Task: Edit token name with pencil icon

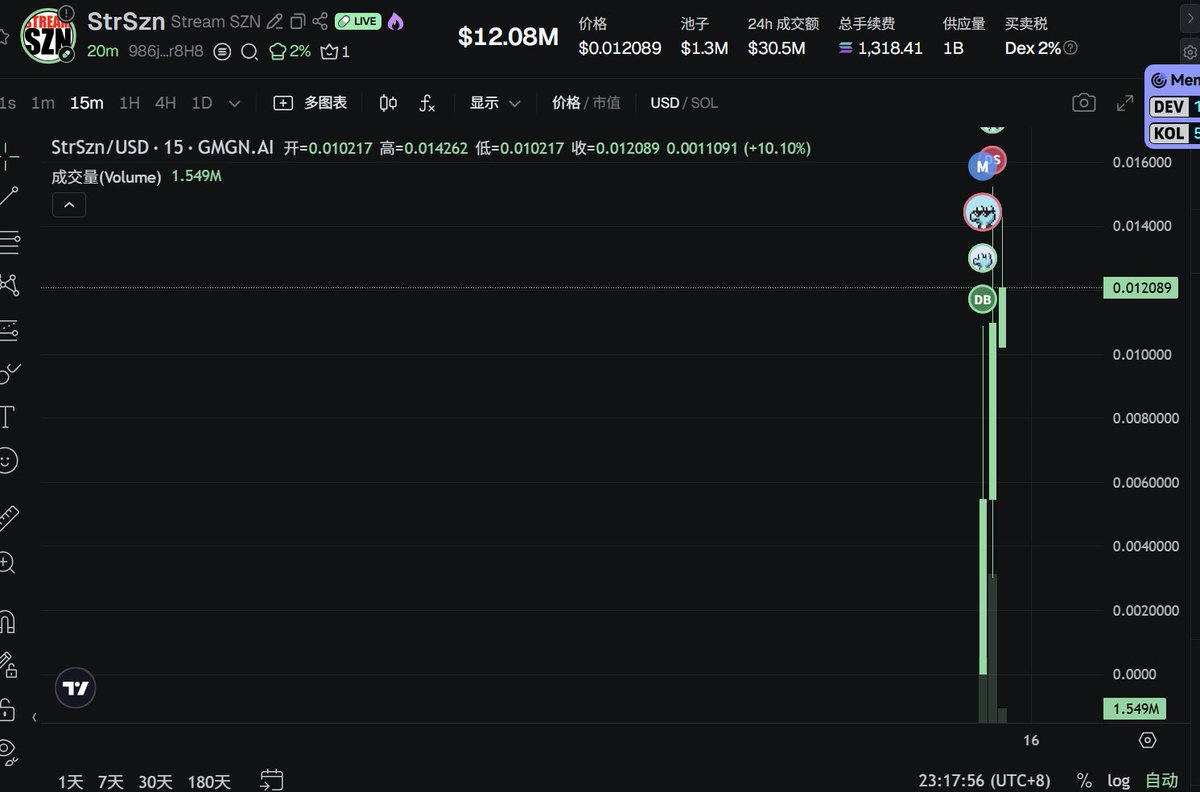Action: pyautogui.click(x=274, y=21)
